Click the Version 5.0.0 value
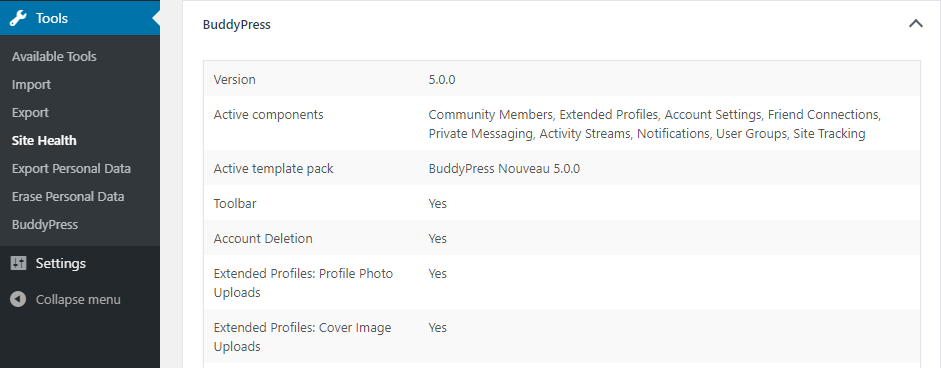 [x=442, y=79]
